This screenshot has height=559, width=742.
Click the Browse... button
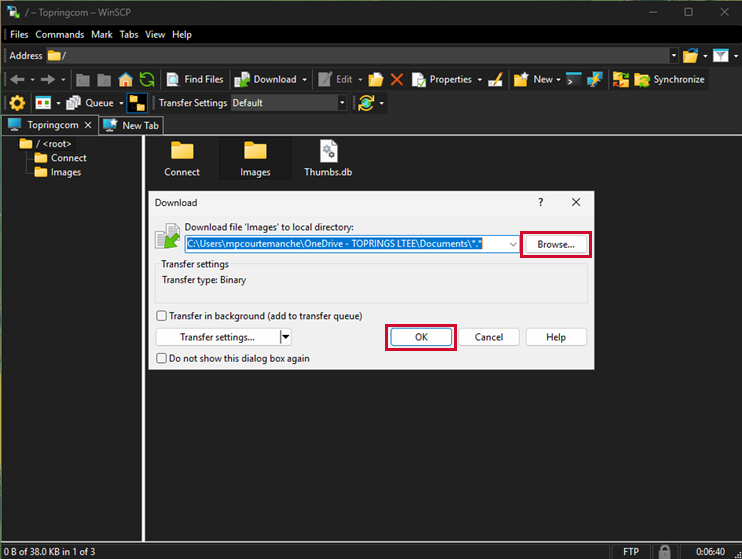coord(556,244)
